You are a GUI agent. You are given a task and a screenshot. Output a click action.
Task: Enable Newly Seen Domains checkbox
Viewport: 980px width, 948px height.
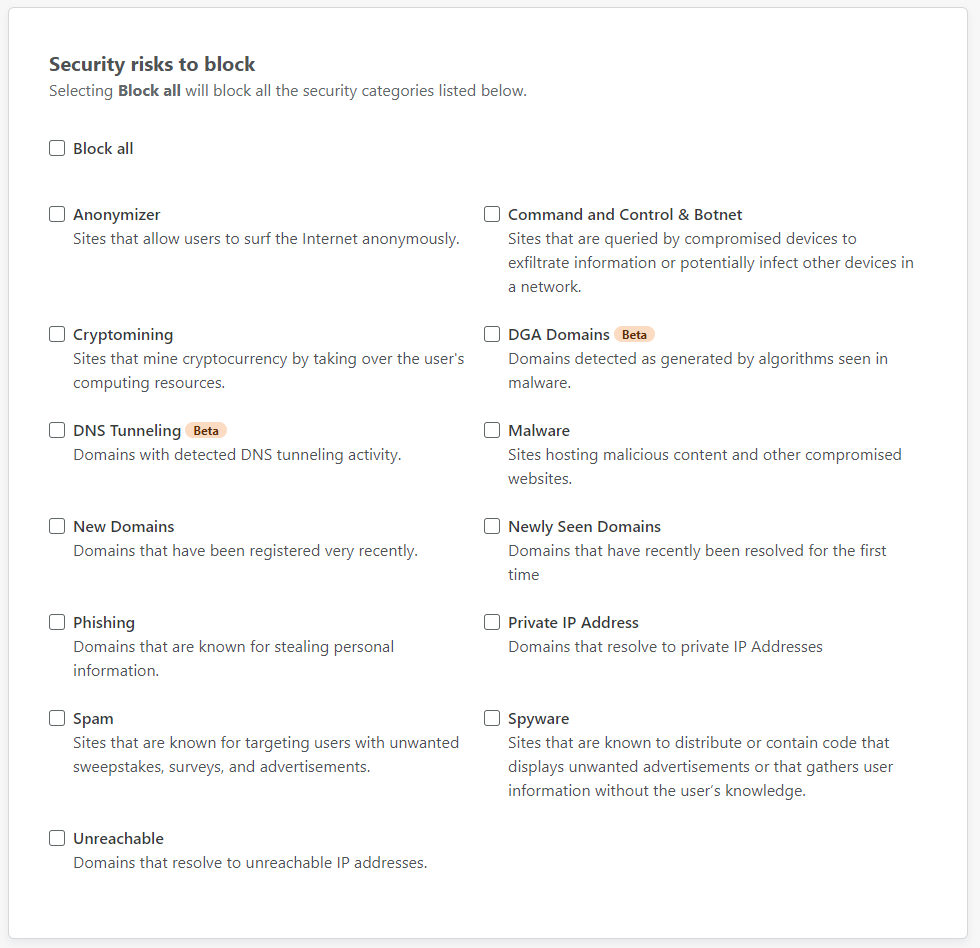[492, 527]
